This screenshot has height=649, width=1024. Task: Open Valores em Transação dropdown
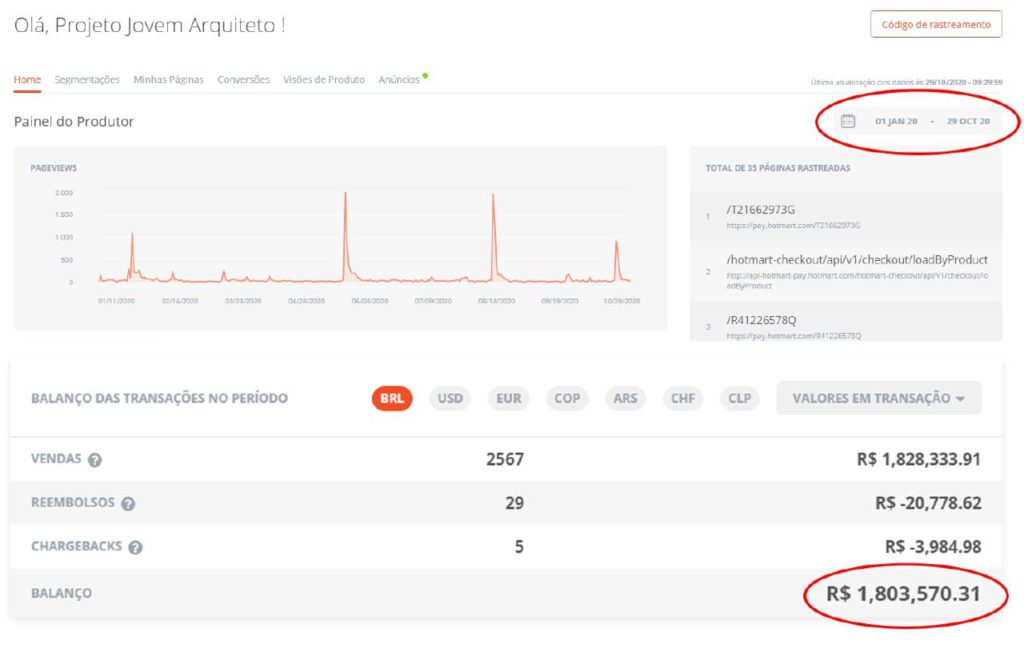coord(878,398)
